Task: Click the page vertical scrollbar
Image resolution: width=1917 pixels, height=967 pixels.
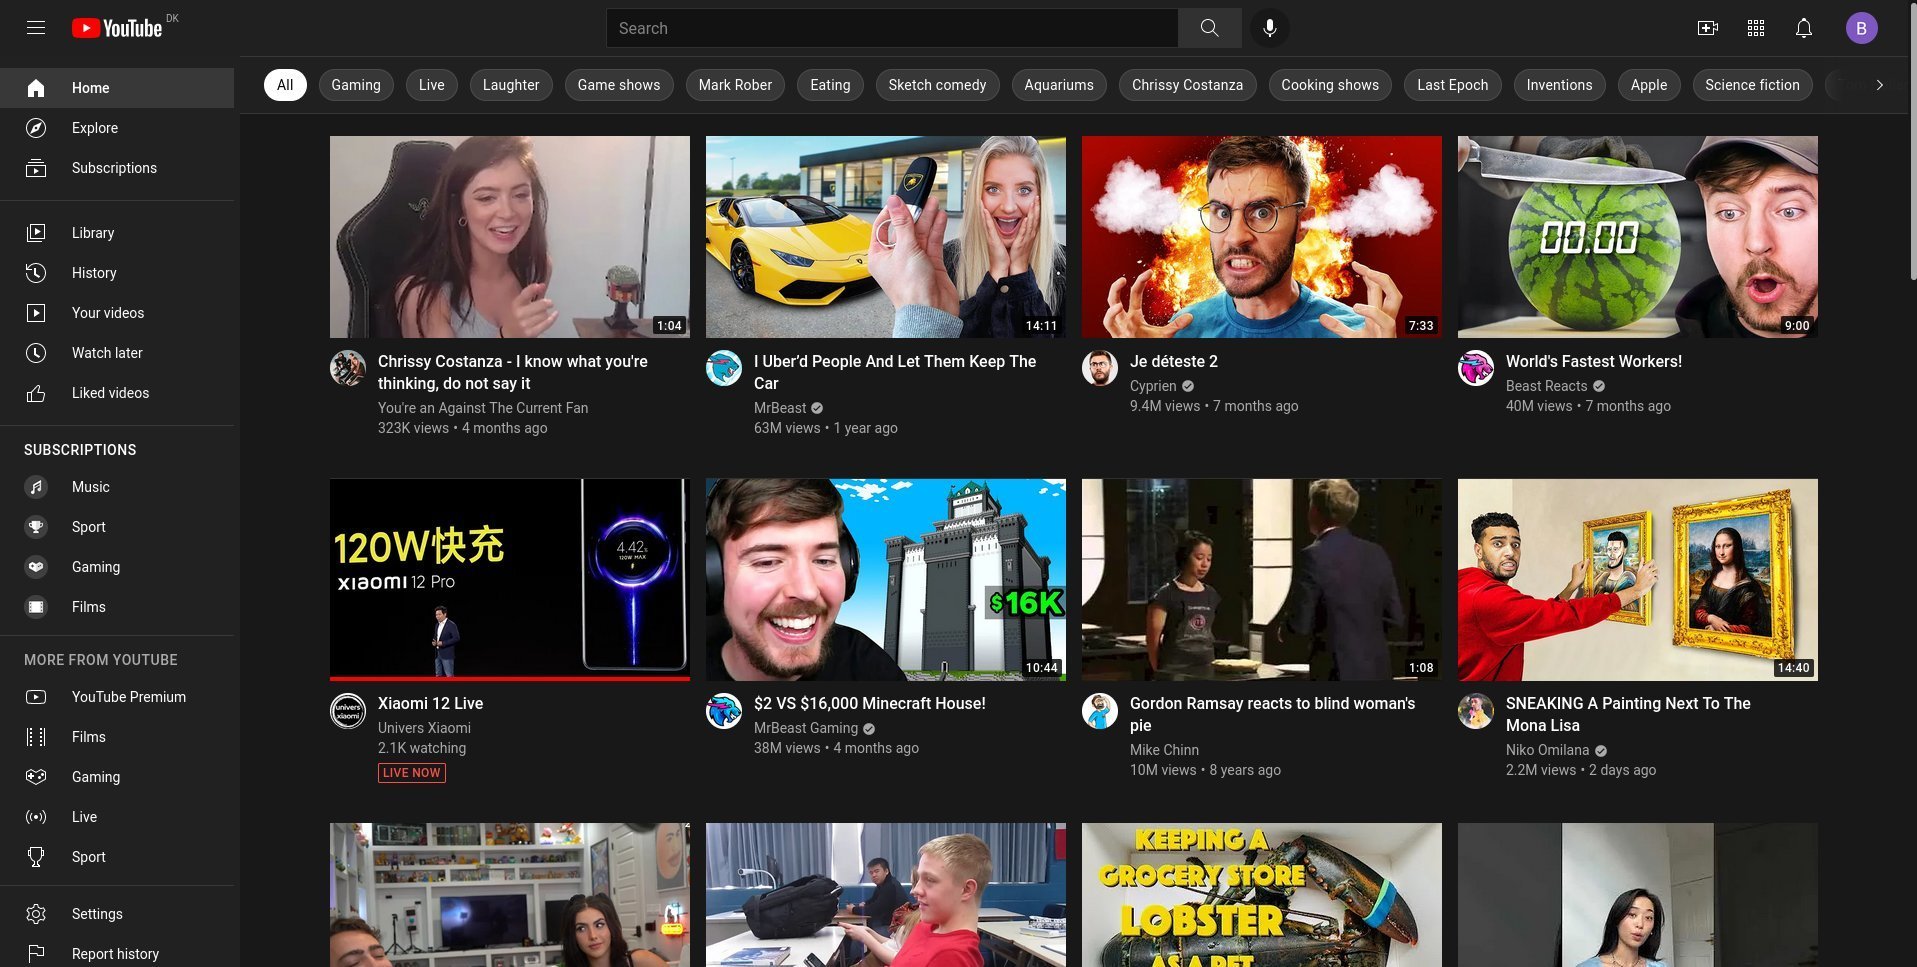Action: tap(1912, 140)
